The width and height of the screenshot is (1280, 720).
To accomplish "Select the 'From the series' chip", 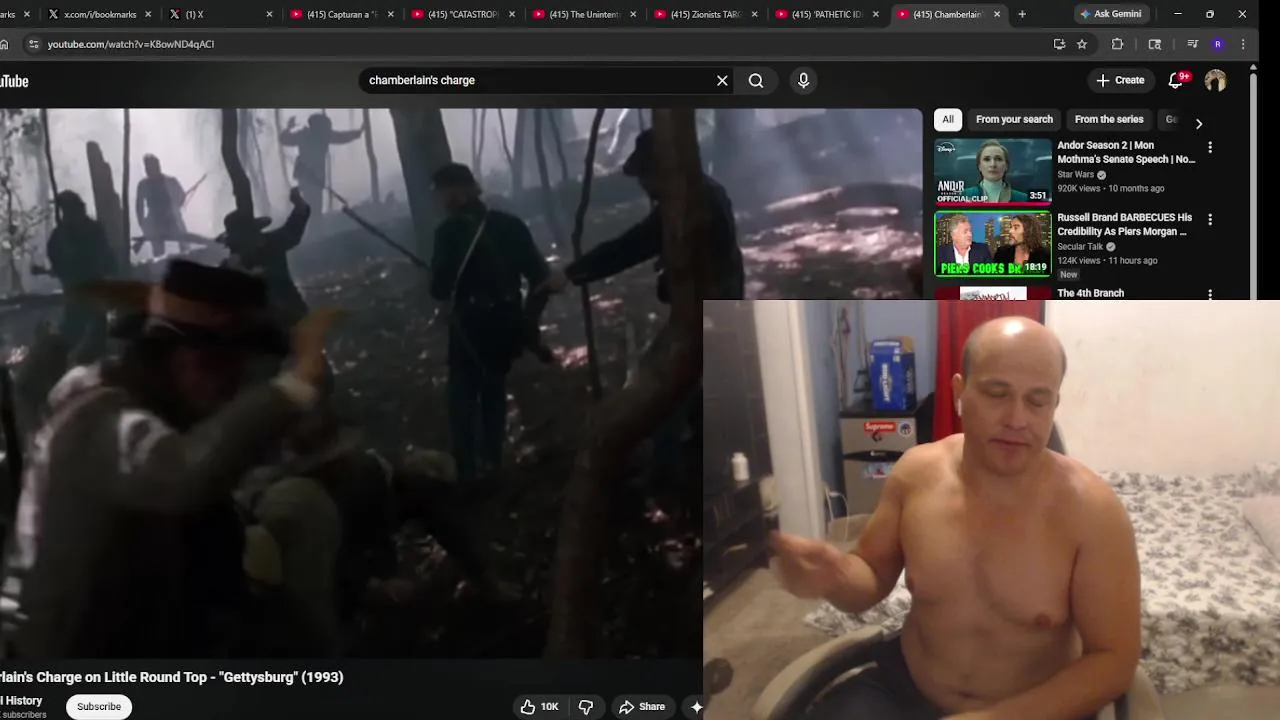I will [1109, 119].
